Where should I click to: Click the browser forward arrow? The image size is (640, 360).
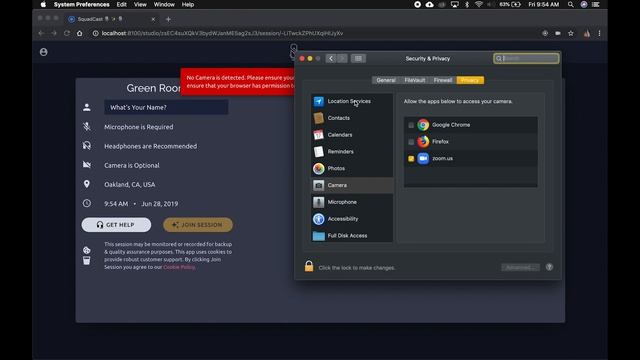click(x=54, y=33)
